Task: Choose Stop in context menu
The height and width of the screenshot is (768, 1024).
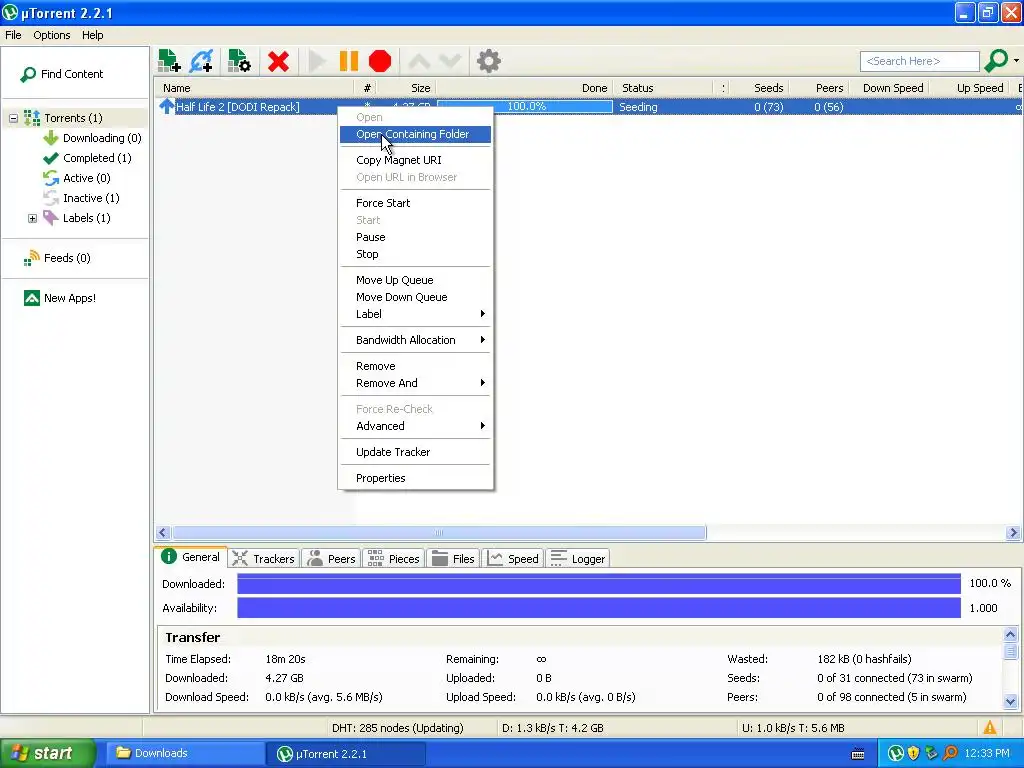Action: [415, 254]
